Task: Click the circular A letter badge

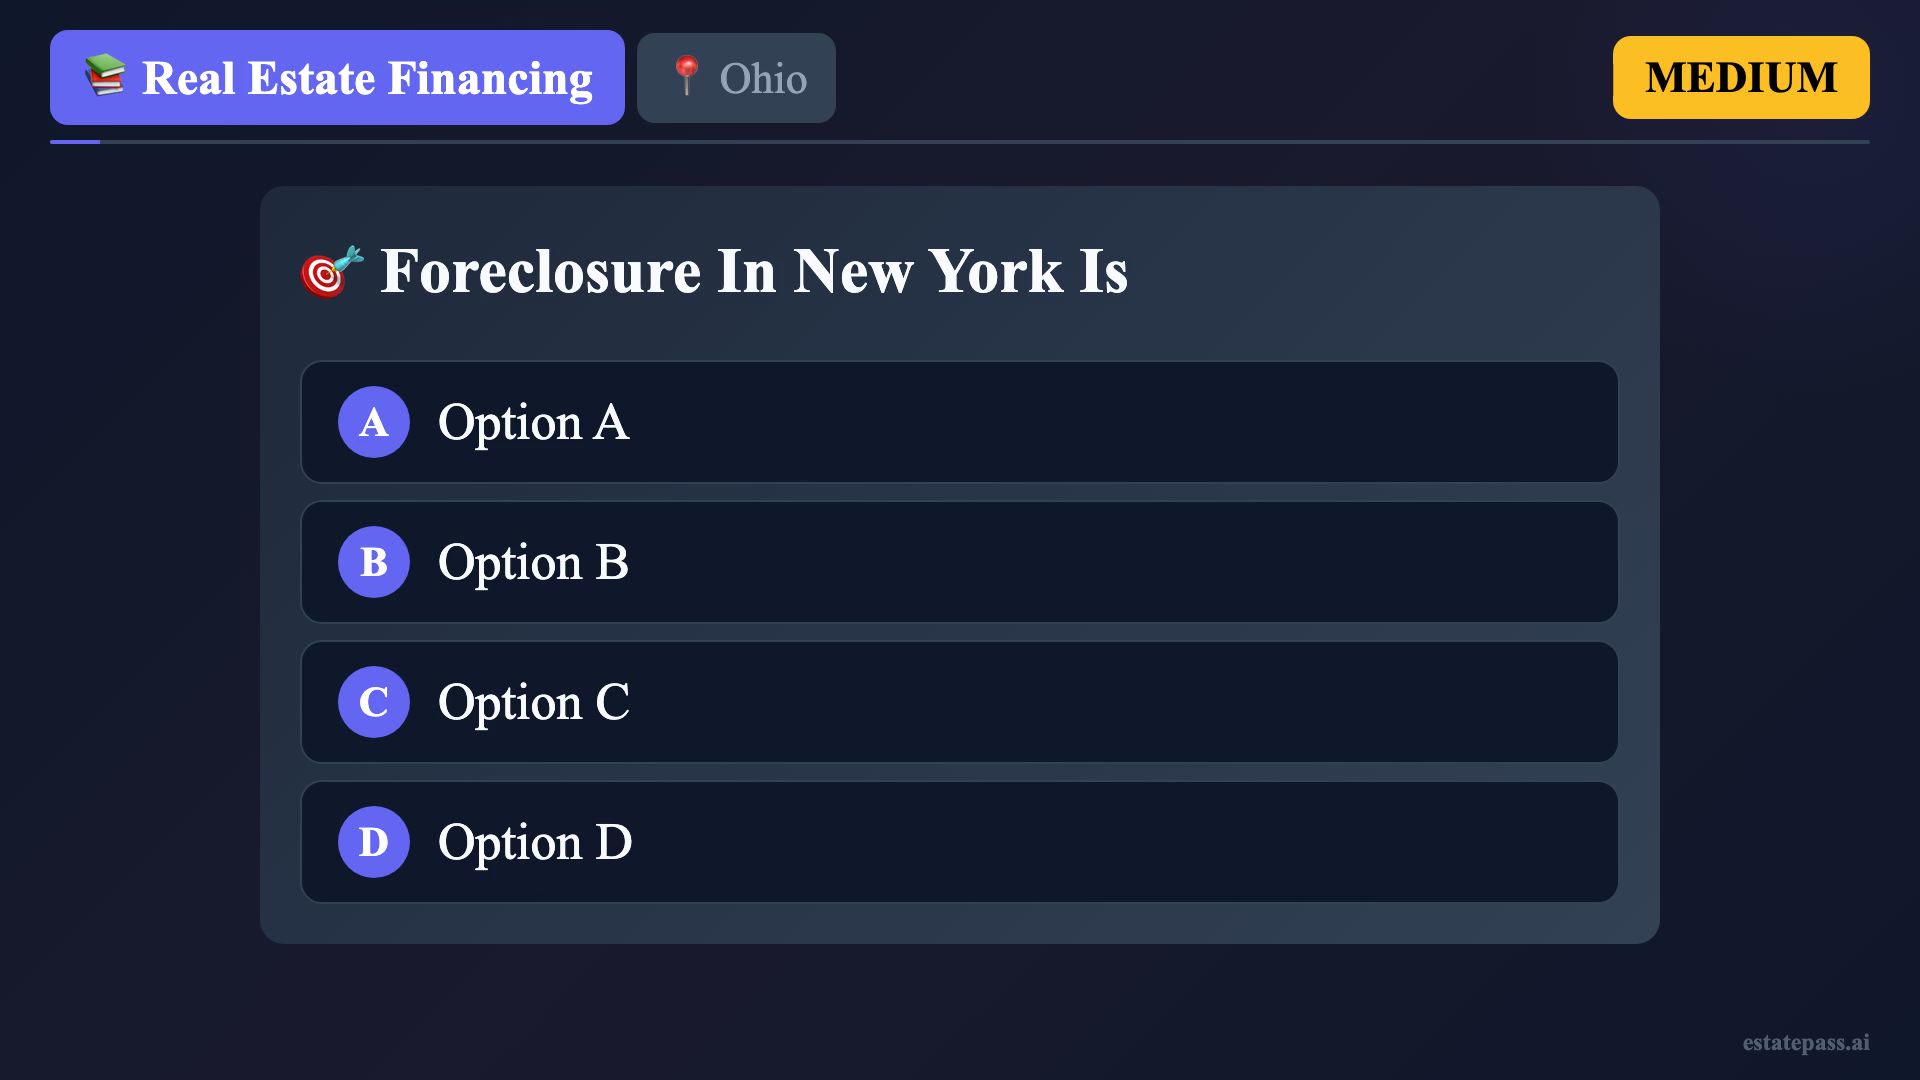Action: (x=374, y=422)
